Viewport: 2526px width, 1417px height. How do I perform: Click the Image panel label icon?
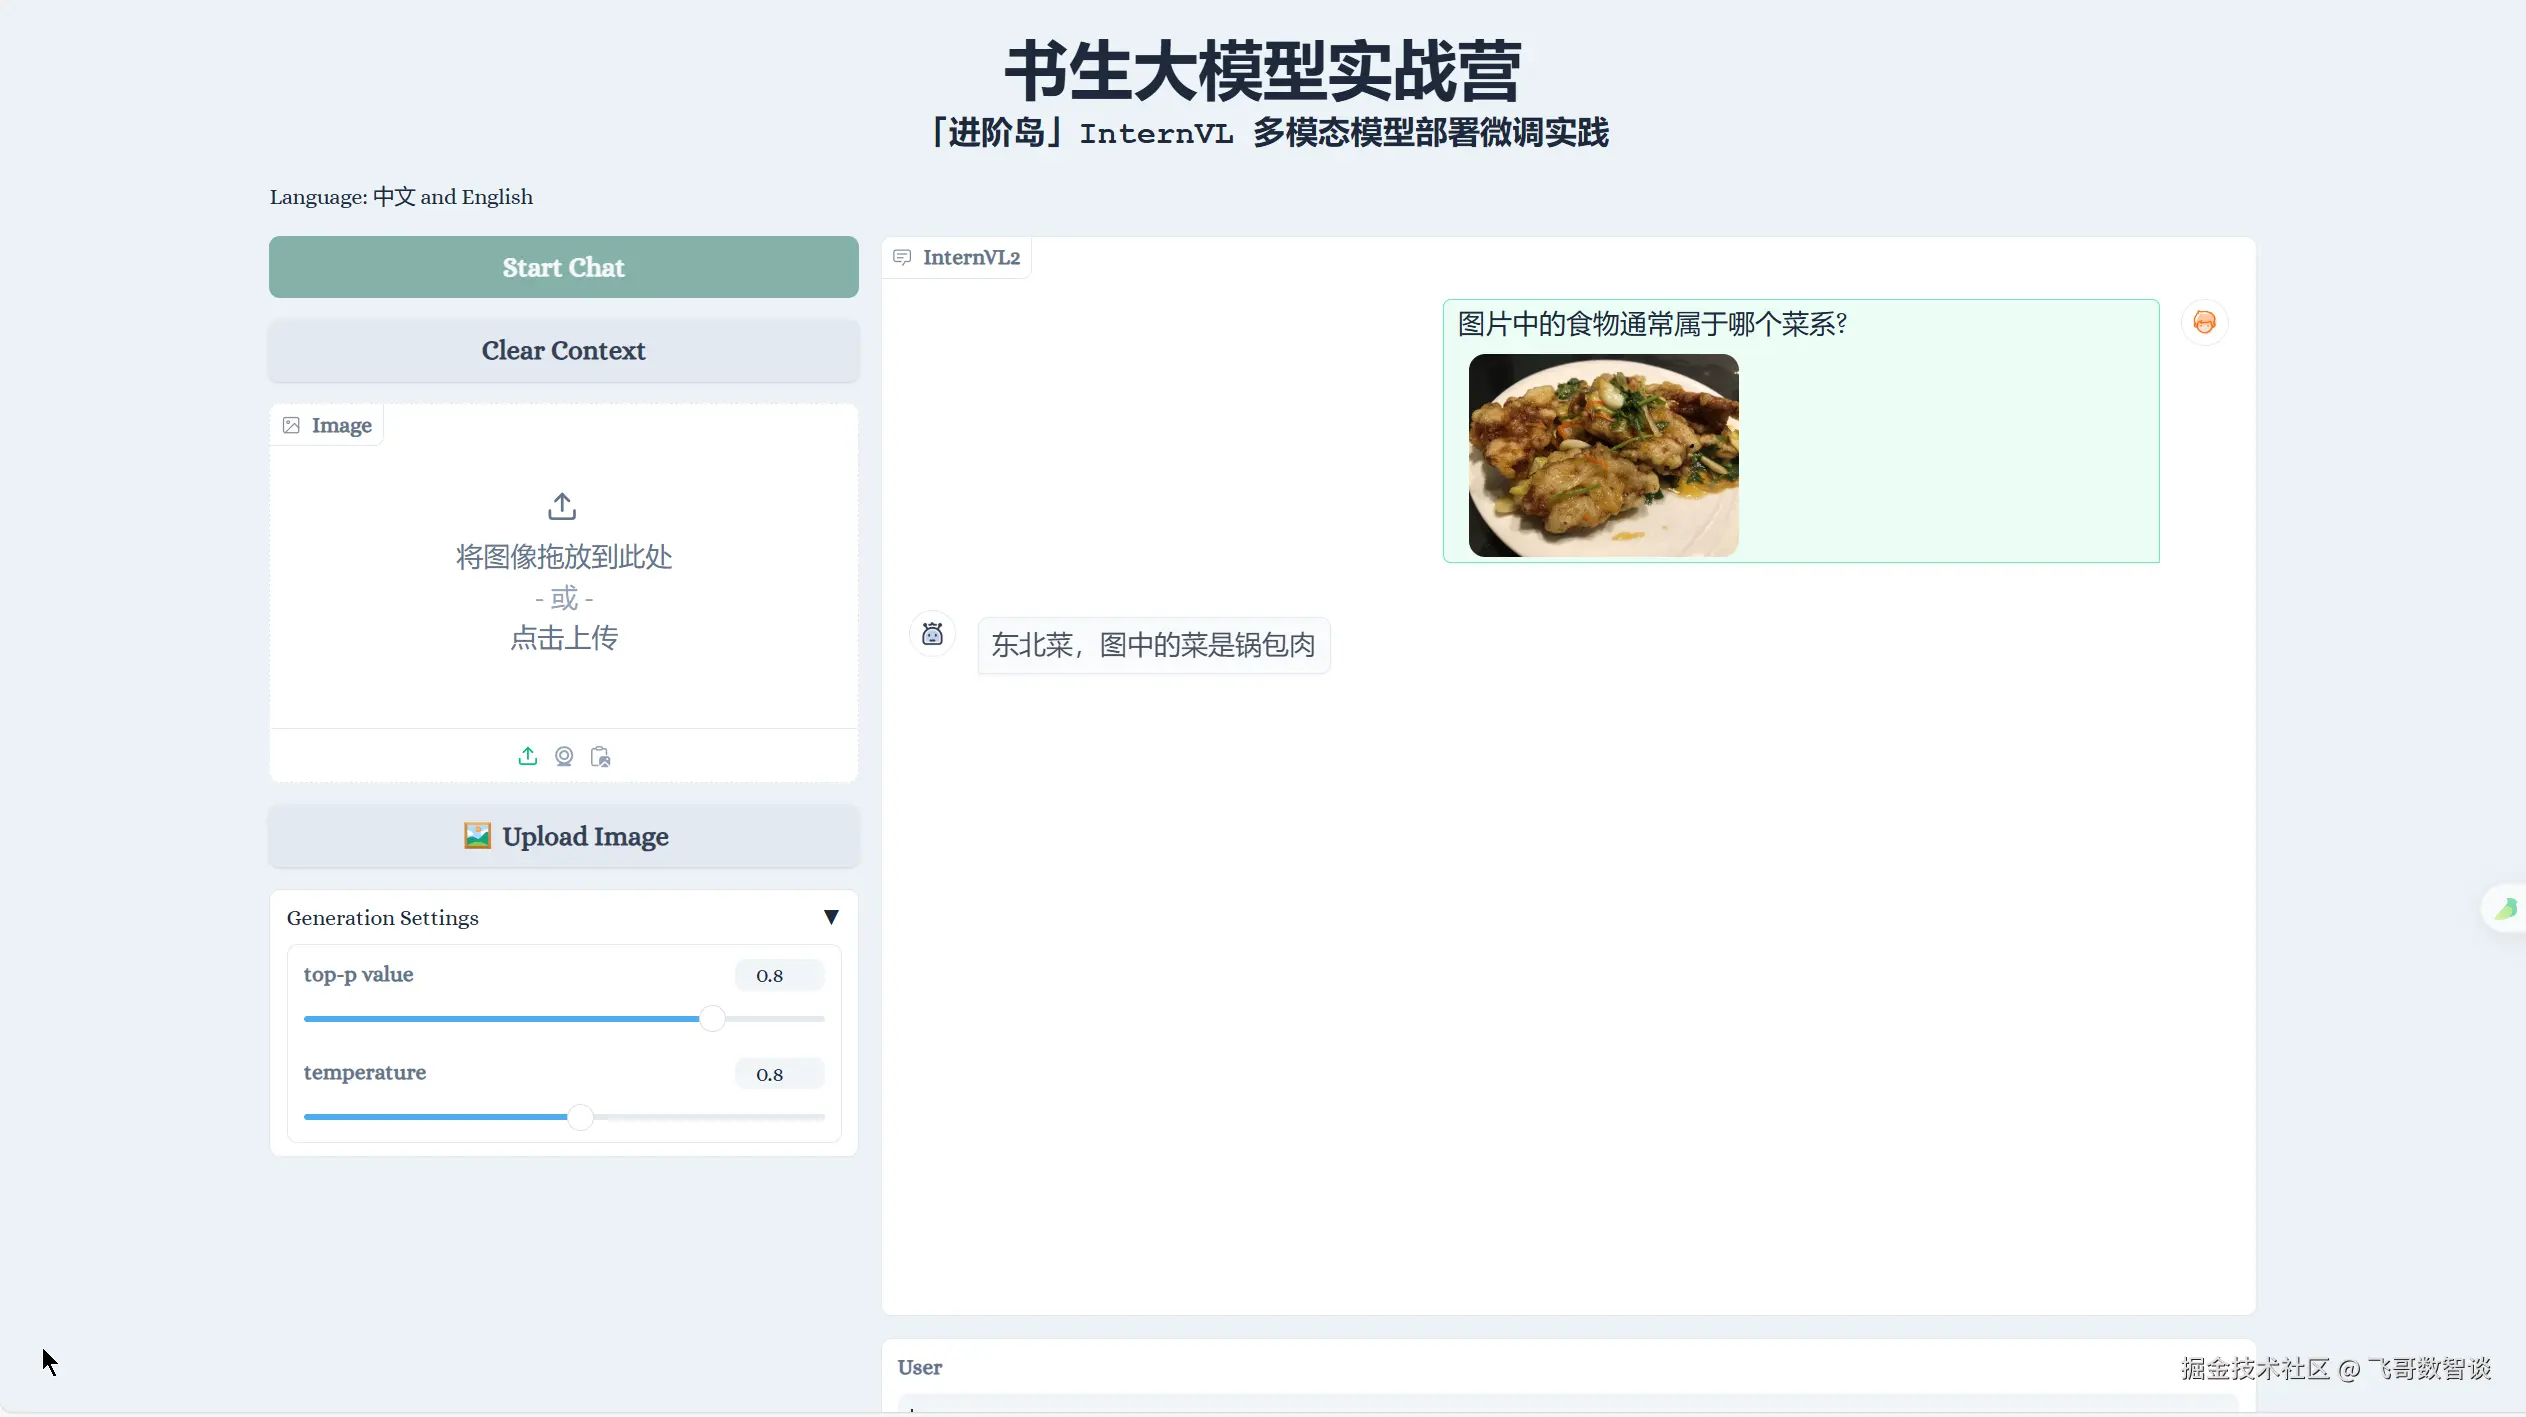tap(291, 425)
